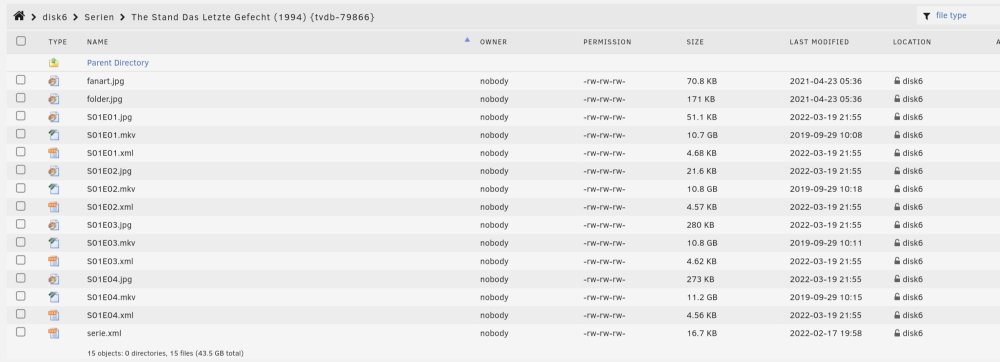Click the lock icon in S01E03.jpg row
Viewport: 1000px width, 362px height.
pyautogui.click(x=897, y=225)
